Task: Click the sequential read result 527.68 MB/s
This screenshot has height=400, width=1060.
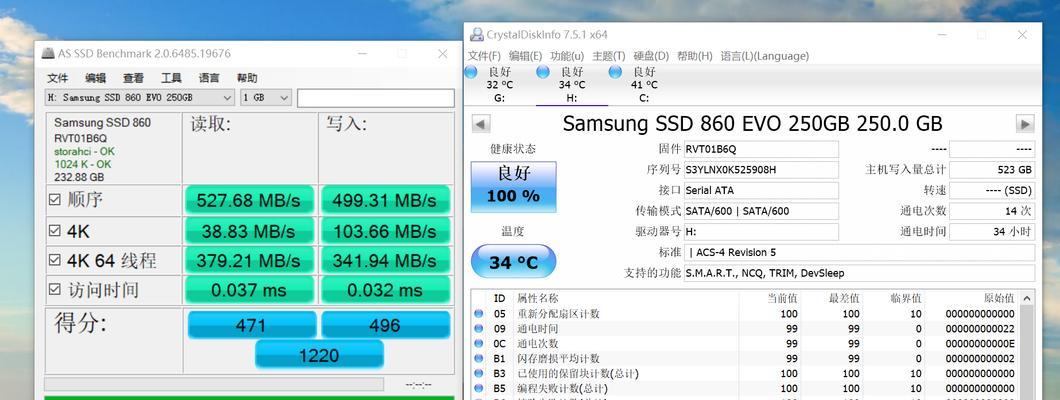Action: 249,200
